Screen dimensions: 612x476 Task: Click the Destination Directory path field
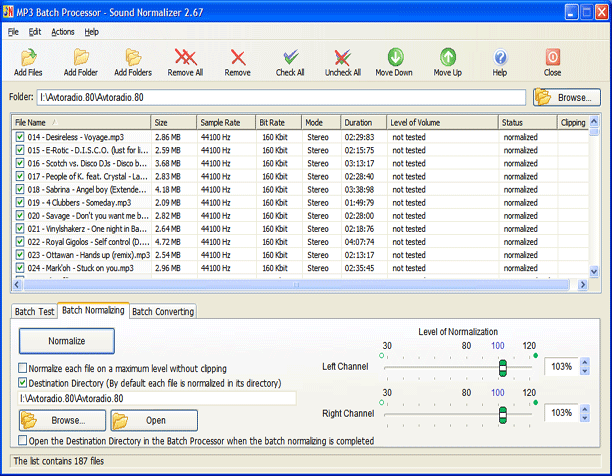(157, 398)
